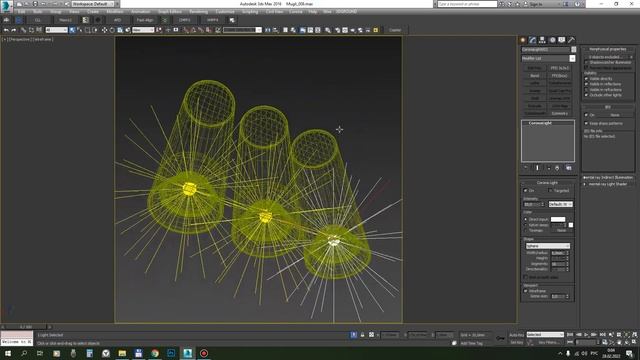Open the Hierarchy command panel tab
This screenshot has height=360, width=640.
(542, 40)
